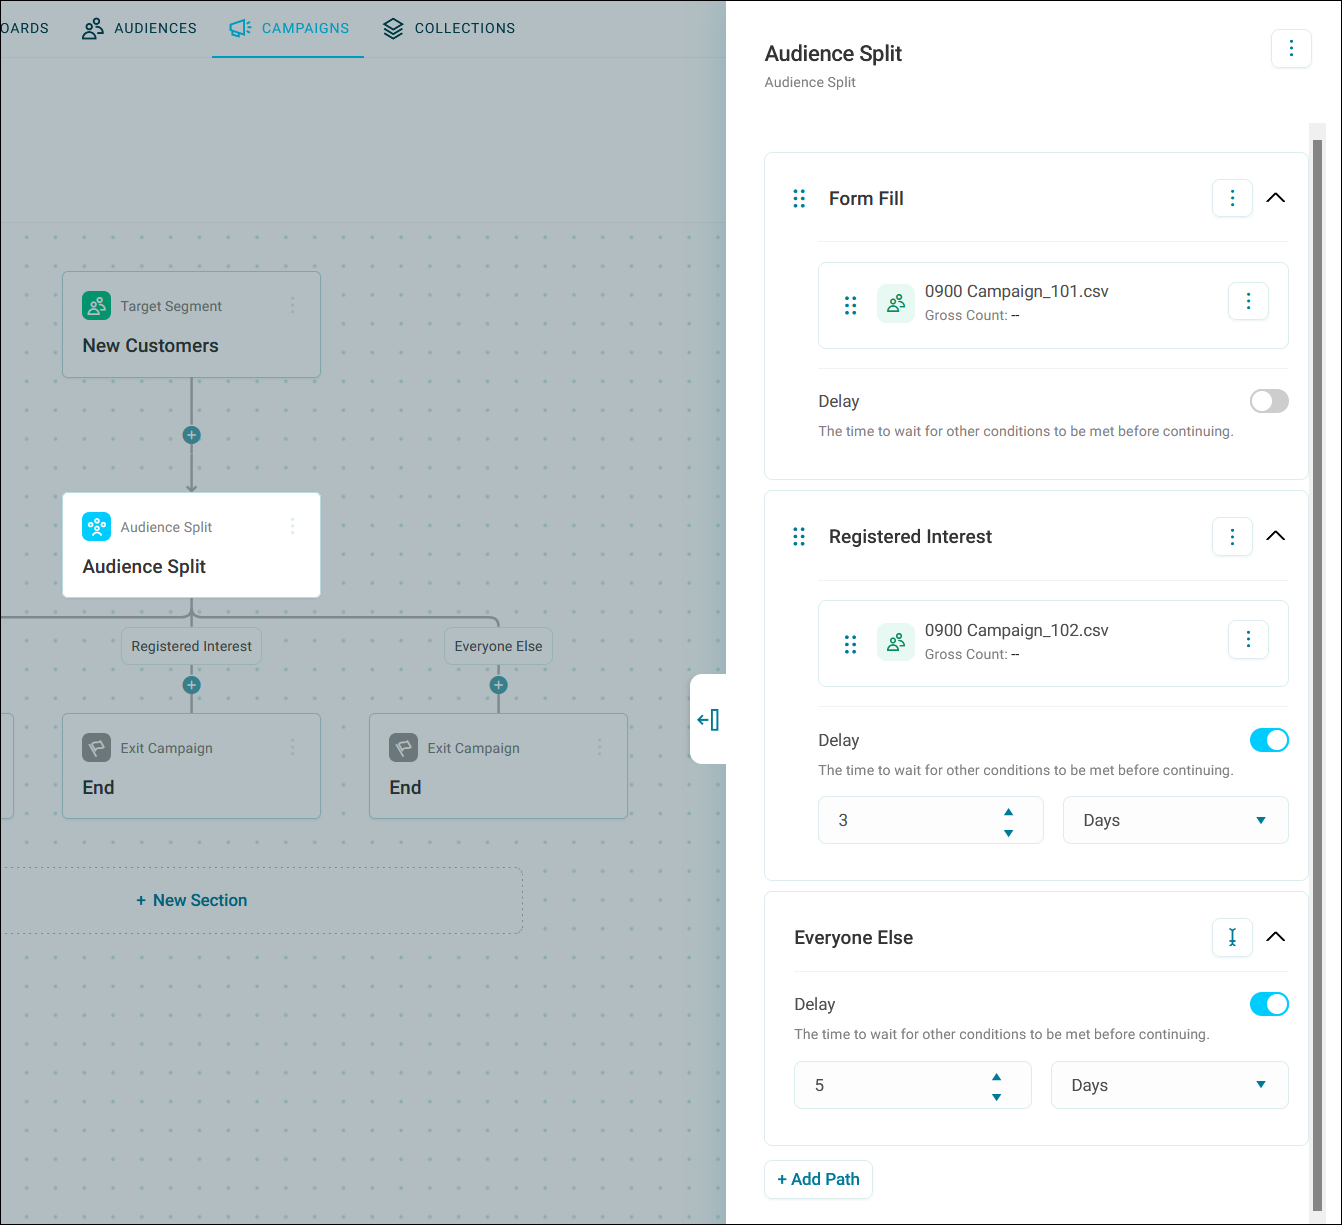This screenshot has width=1342, height=1225.
Task: Click drag handle beside Form Fill
Action: [799, 198]
